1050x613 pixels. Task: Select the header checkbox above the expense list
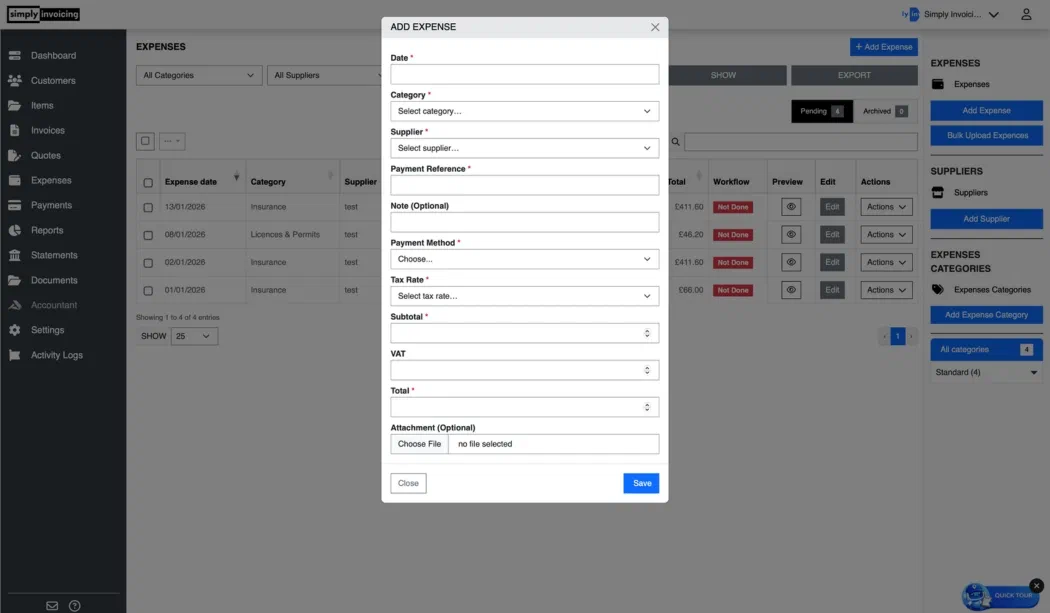(x=145, y=140)
